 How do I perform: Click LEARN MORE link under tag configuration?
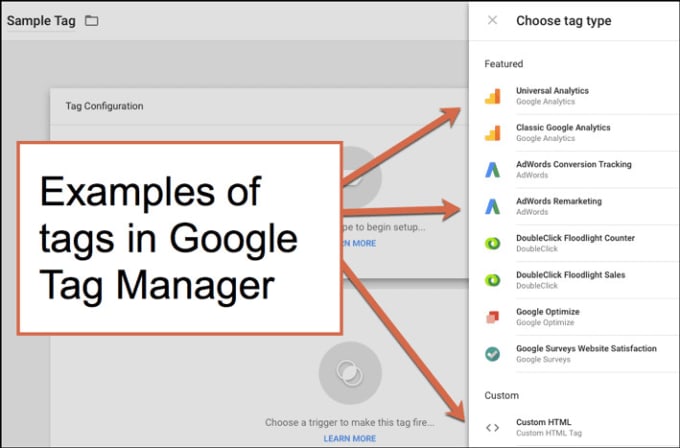[x=360, y=243]
